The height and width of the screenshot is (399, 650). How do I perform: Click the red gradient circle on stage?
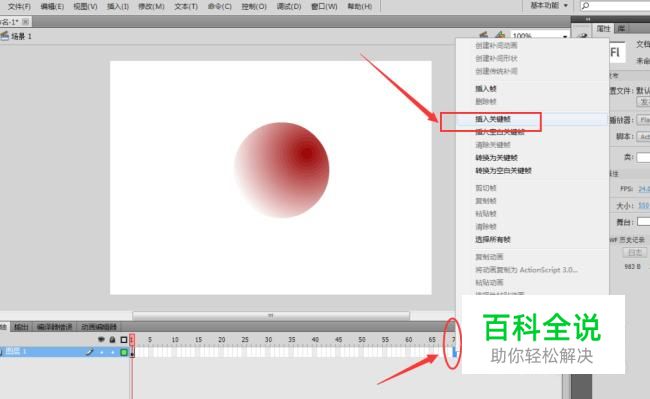pyautogui.click(x=282, y=170)
